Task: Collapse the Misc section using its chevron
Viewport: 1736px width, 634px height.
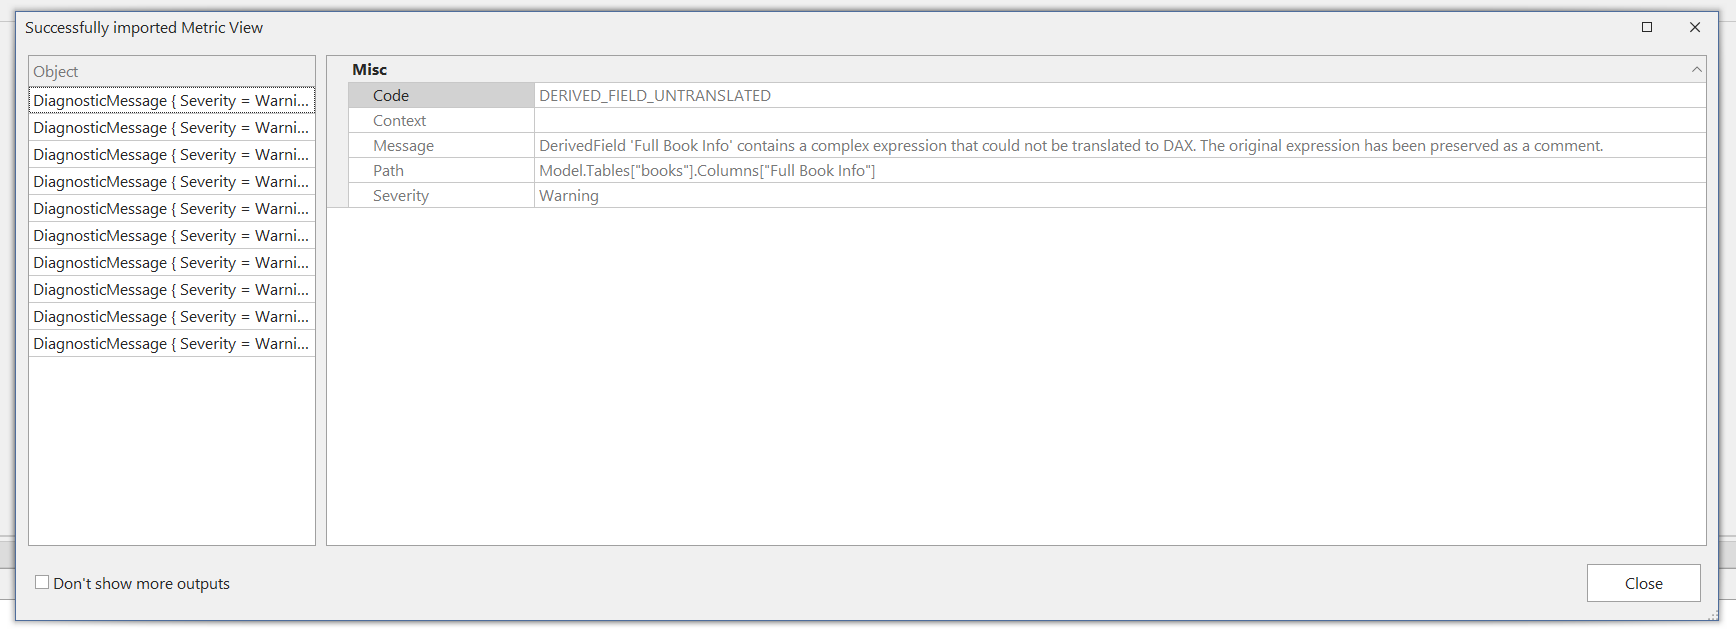Action: 1696,69
